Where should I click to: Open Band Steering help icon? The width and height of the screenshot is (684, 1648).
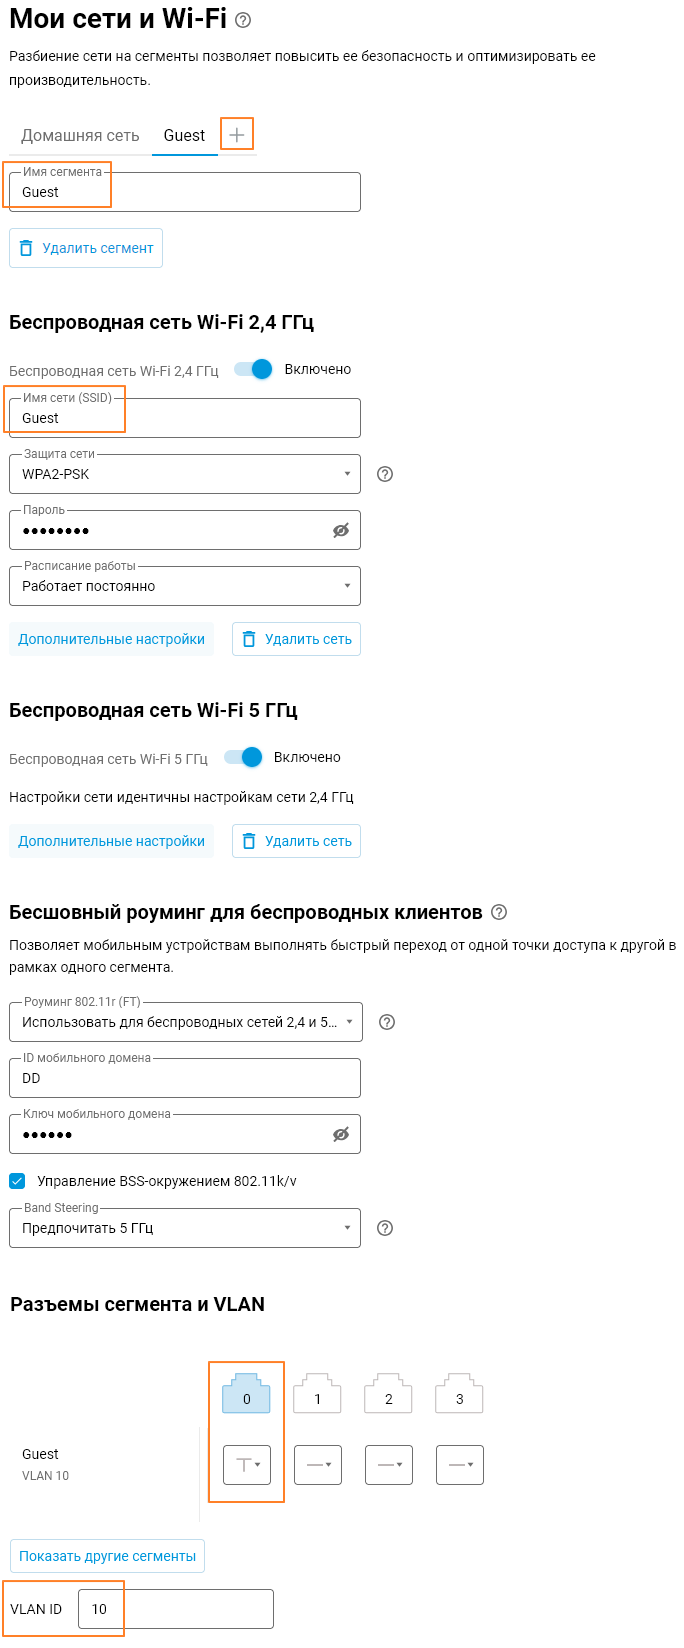click(x=385, y=1228)
